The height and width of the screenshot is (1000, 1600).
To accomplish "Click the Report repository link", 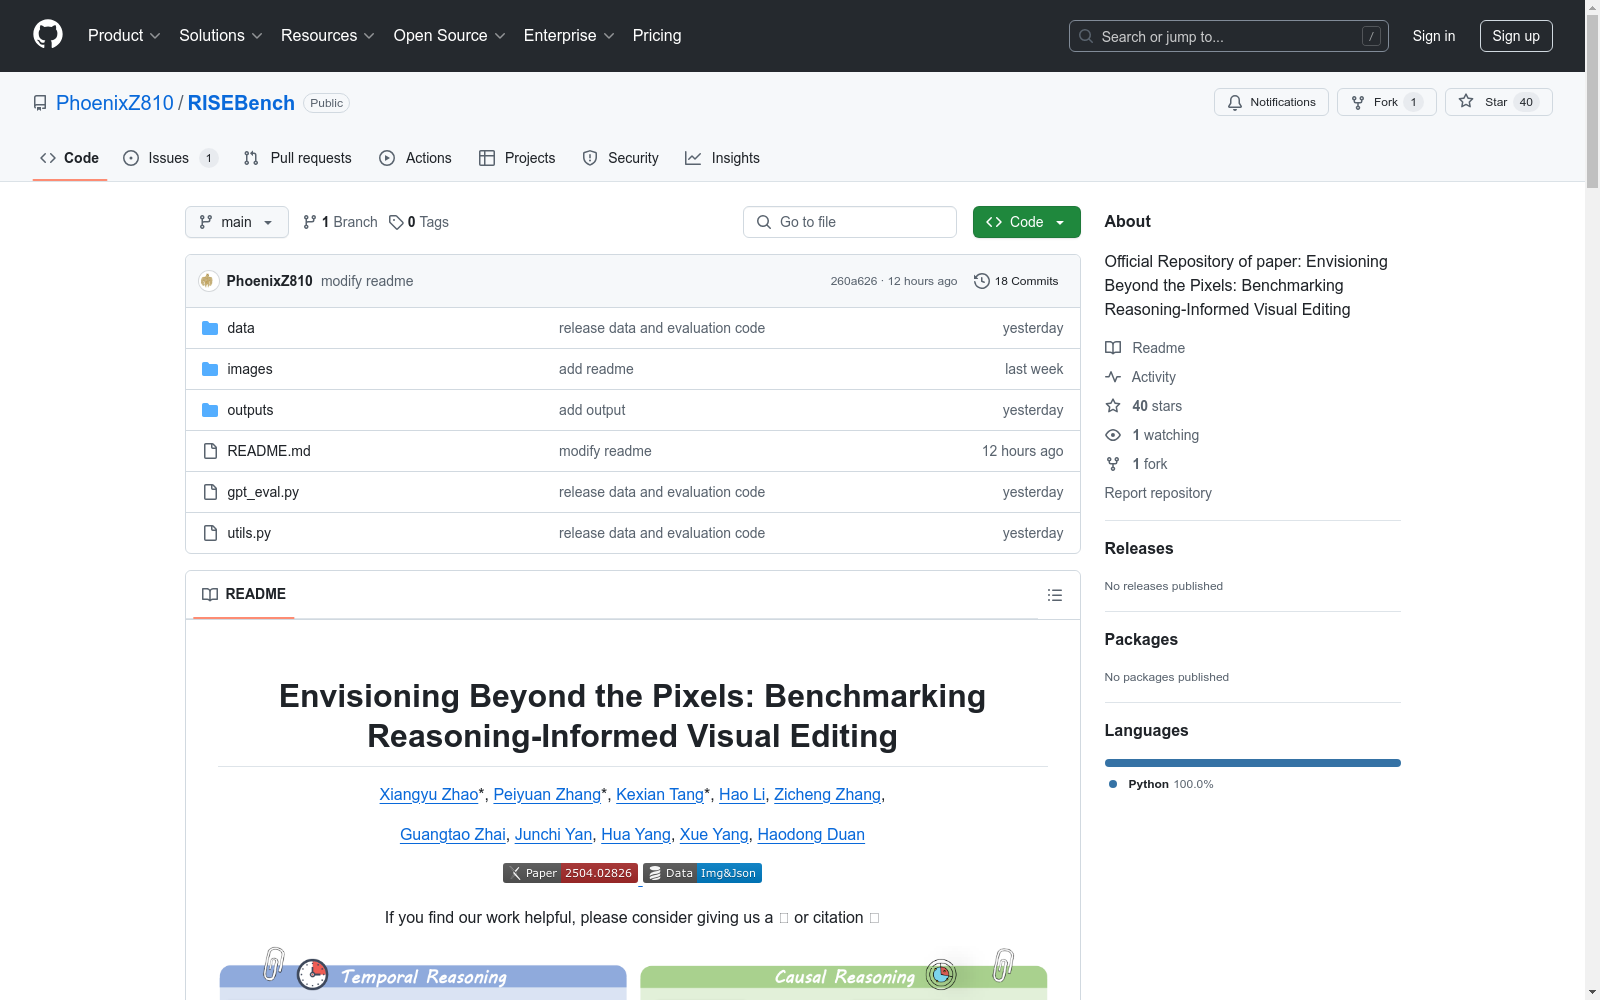I will [1158, 493].
